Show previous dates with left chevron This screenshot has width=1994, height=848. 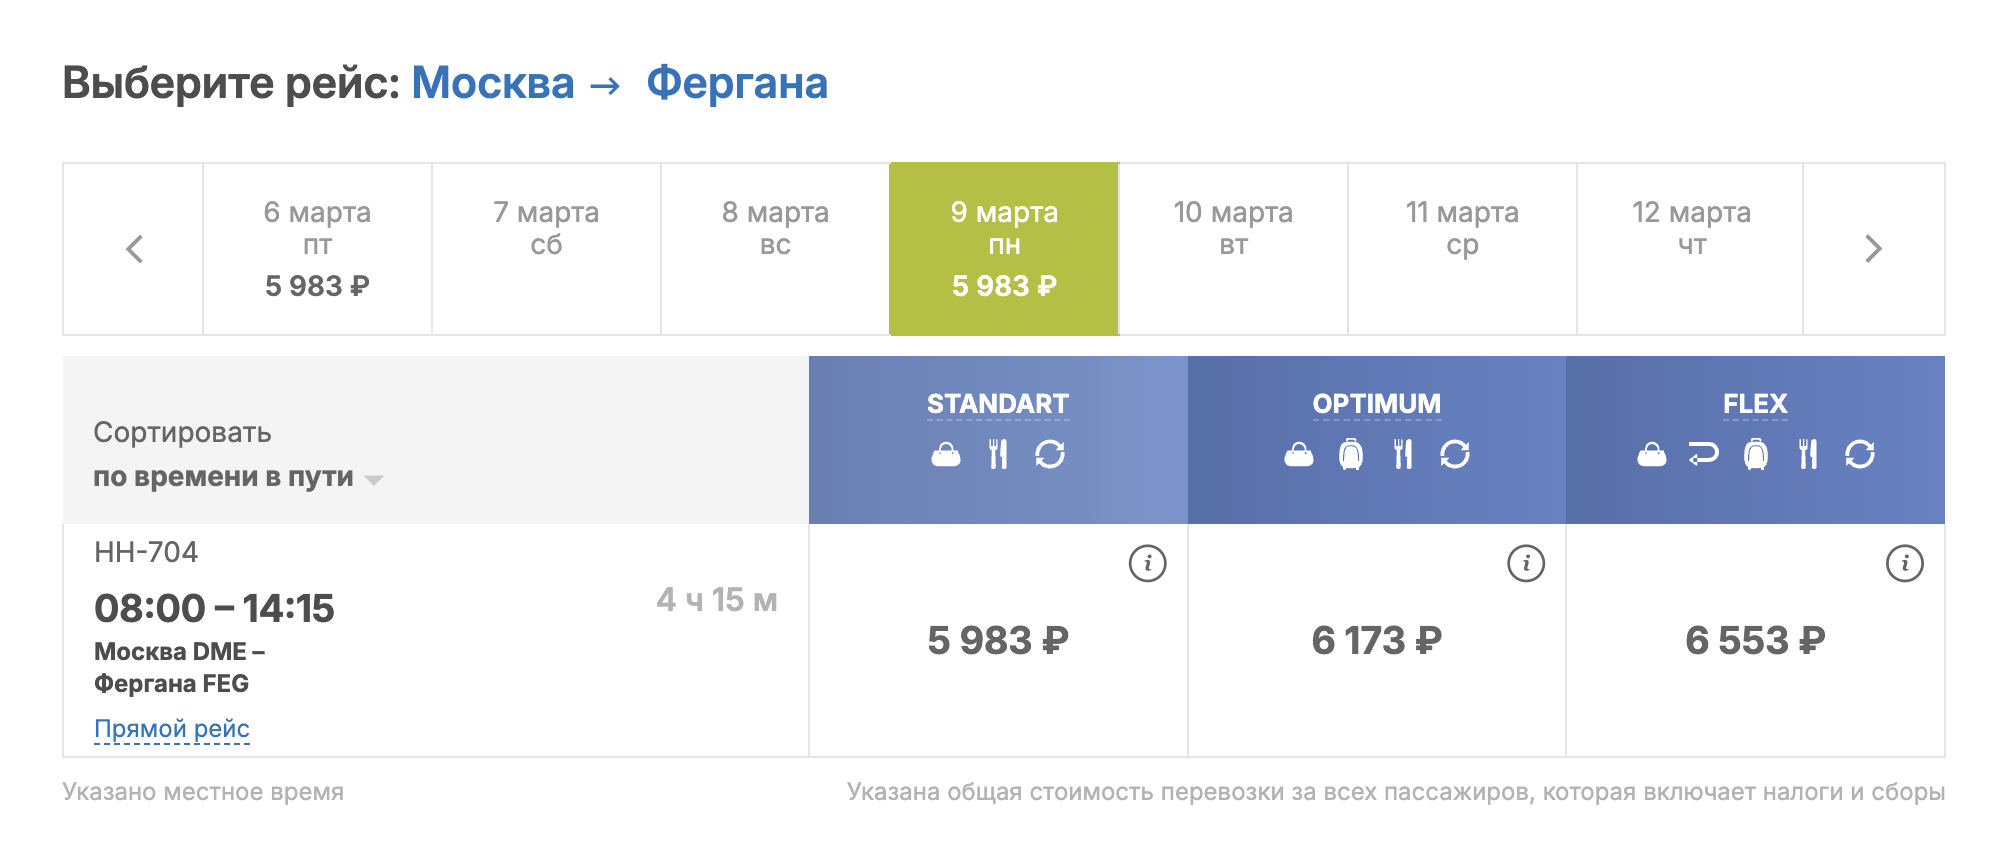pyautogui.click(x=134, y=249)
